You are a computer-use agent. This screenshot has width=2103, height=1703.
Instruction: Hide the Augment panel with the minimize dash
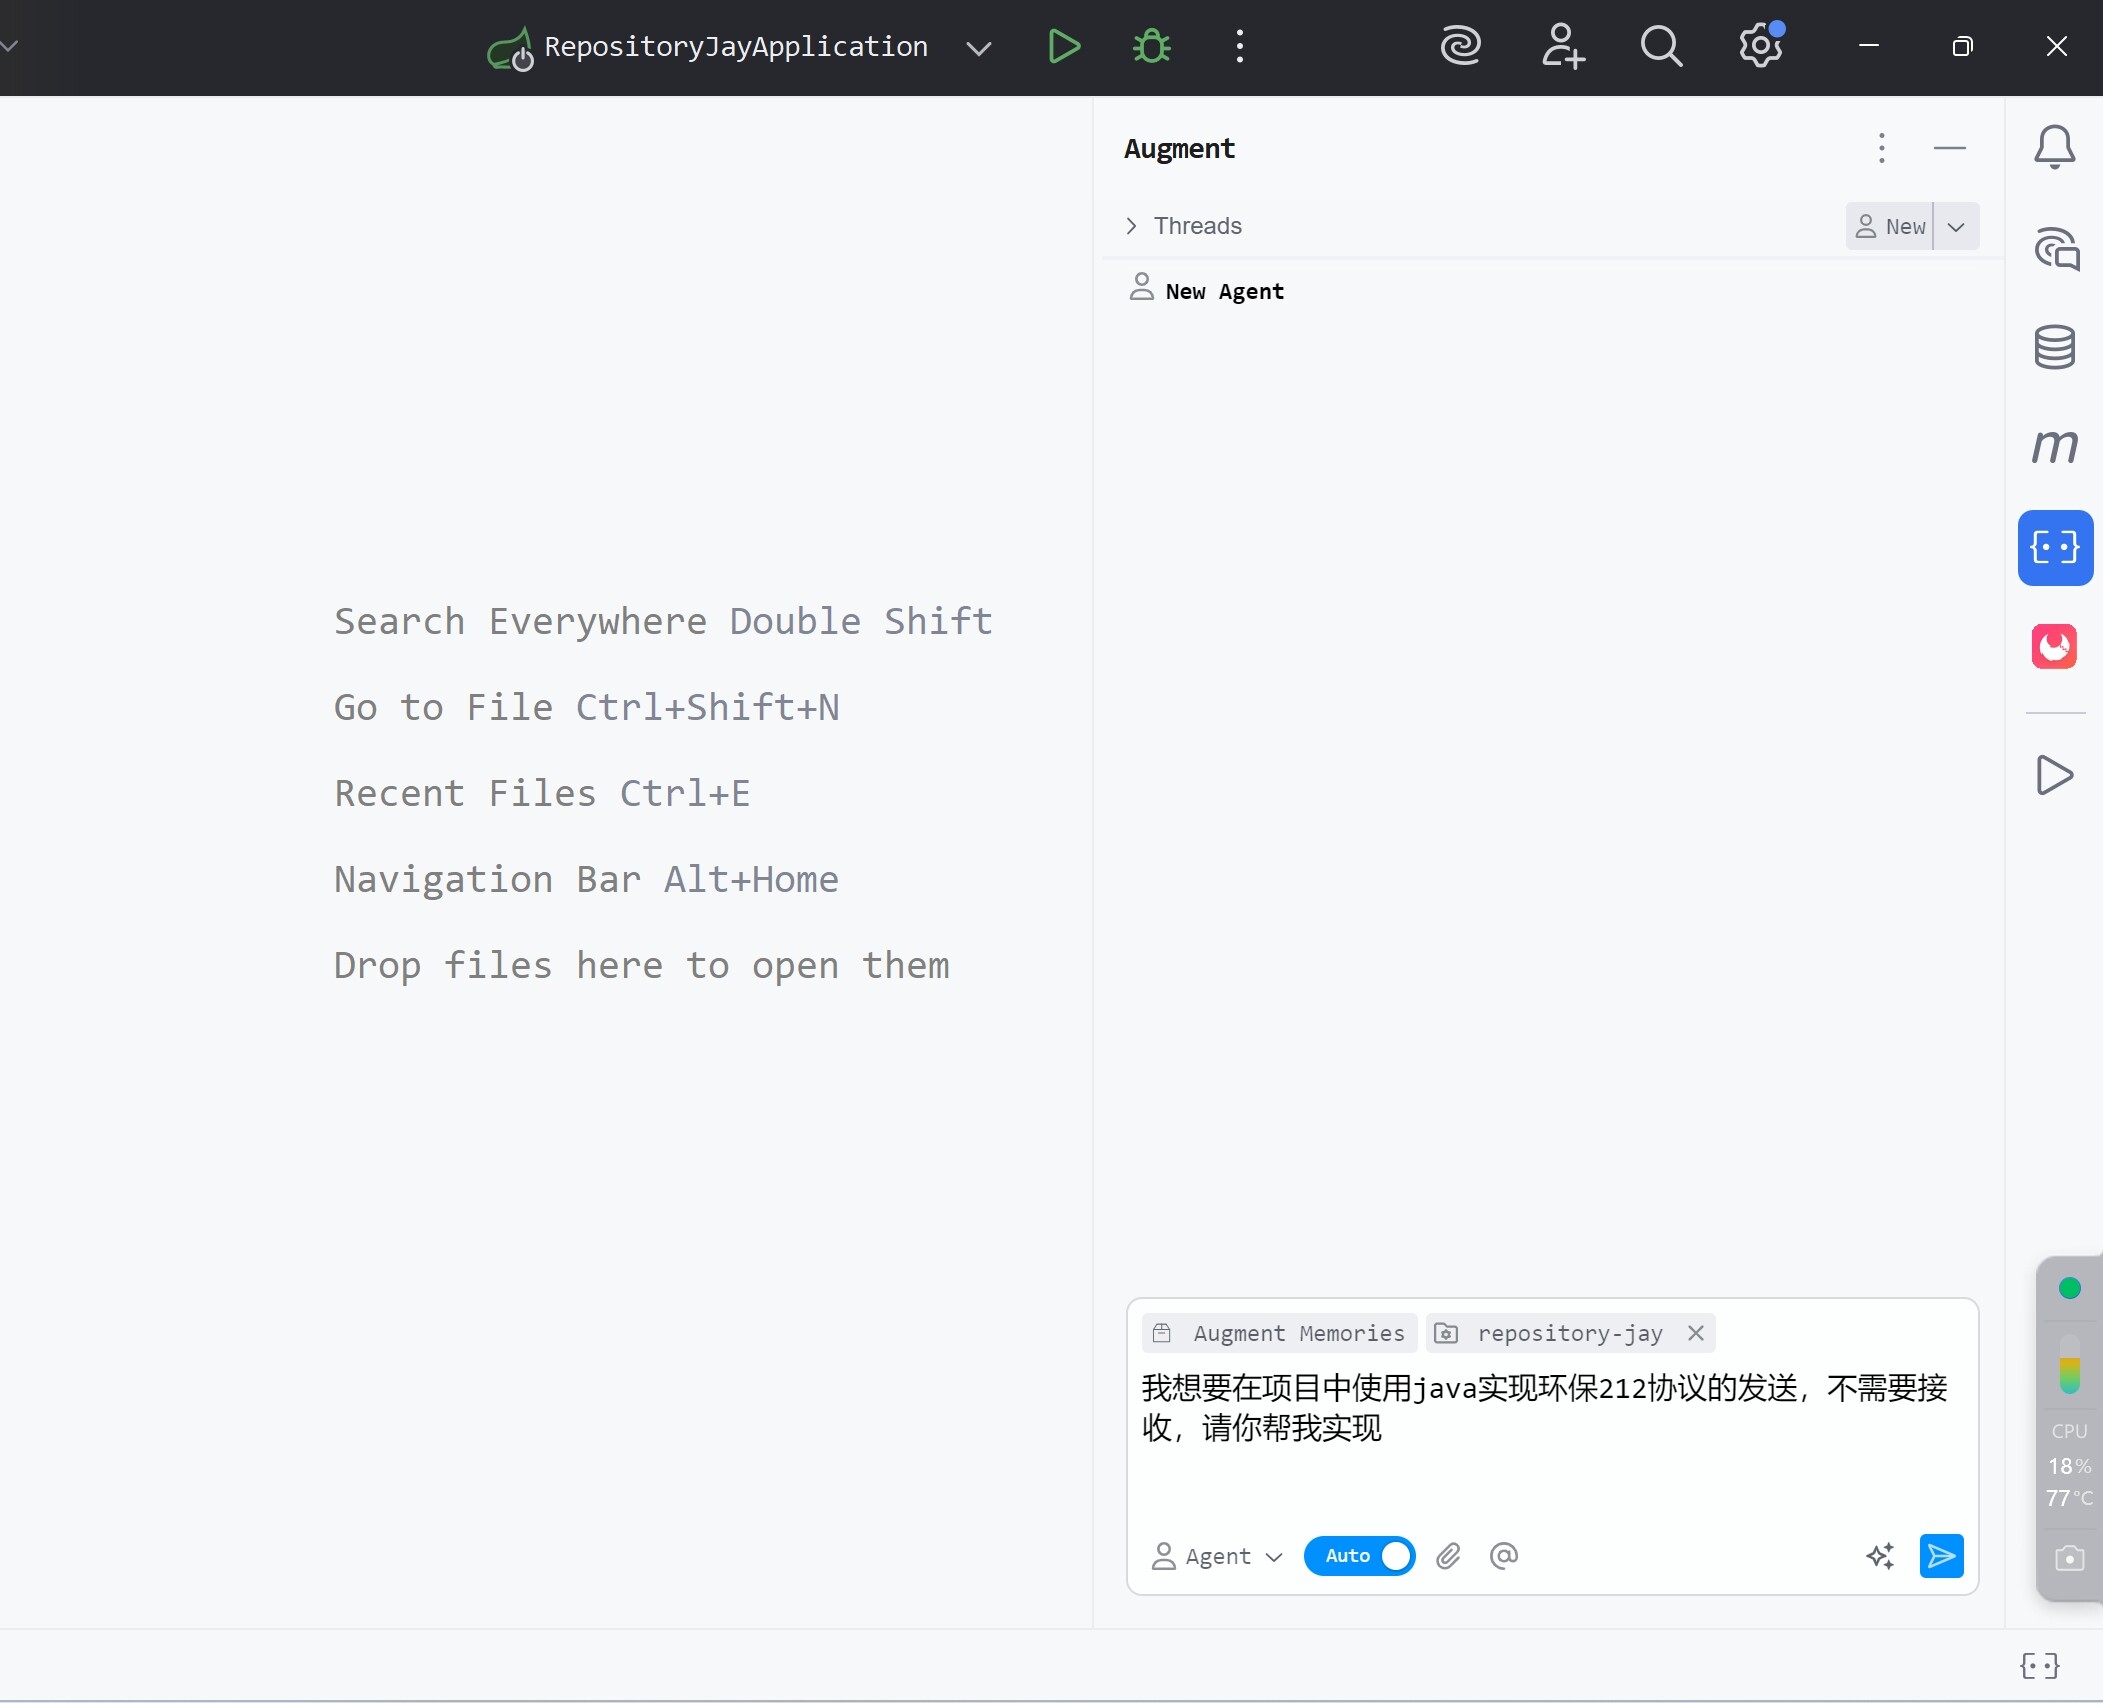pyautogui.click(x=1949, y=148)
